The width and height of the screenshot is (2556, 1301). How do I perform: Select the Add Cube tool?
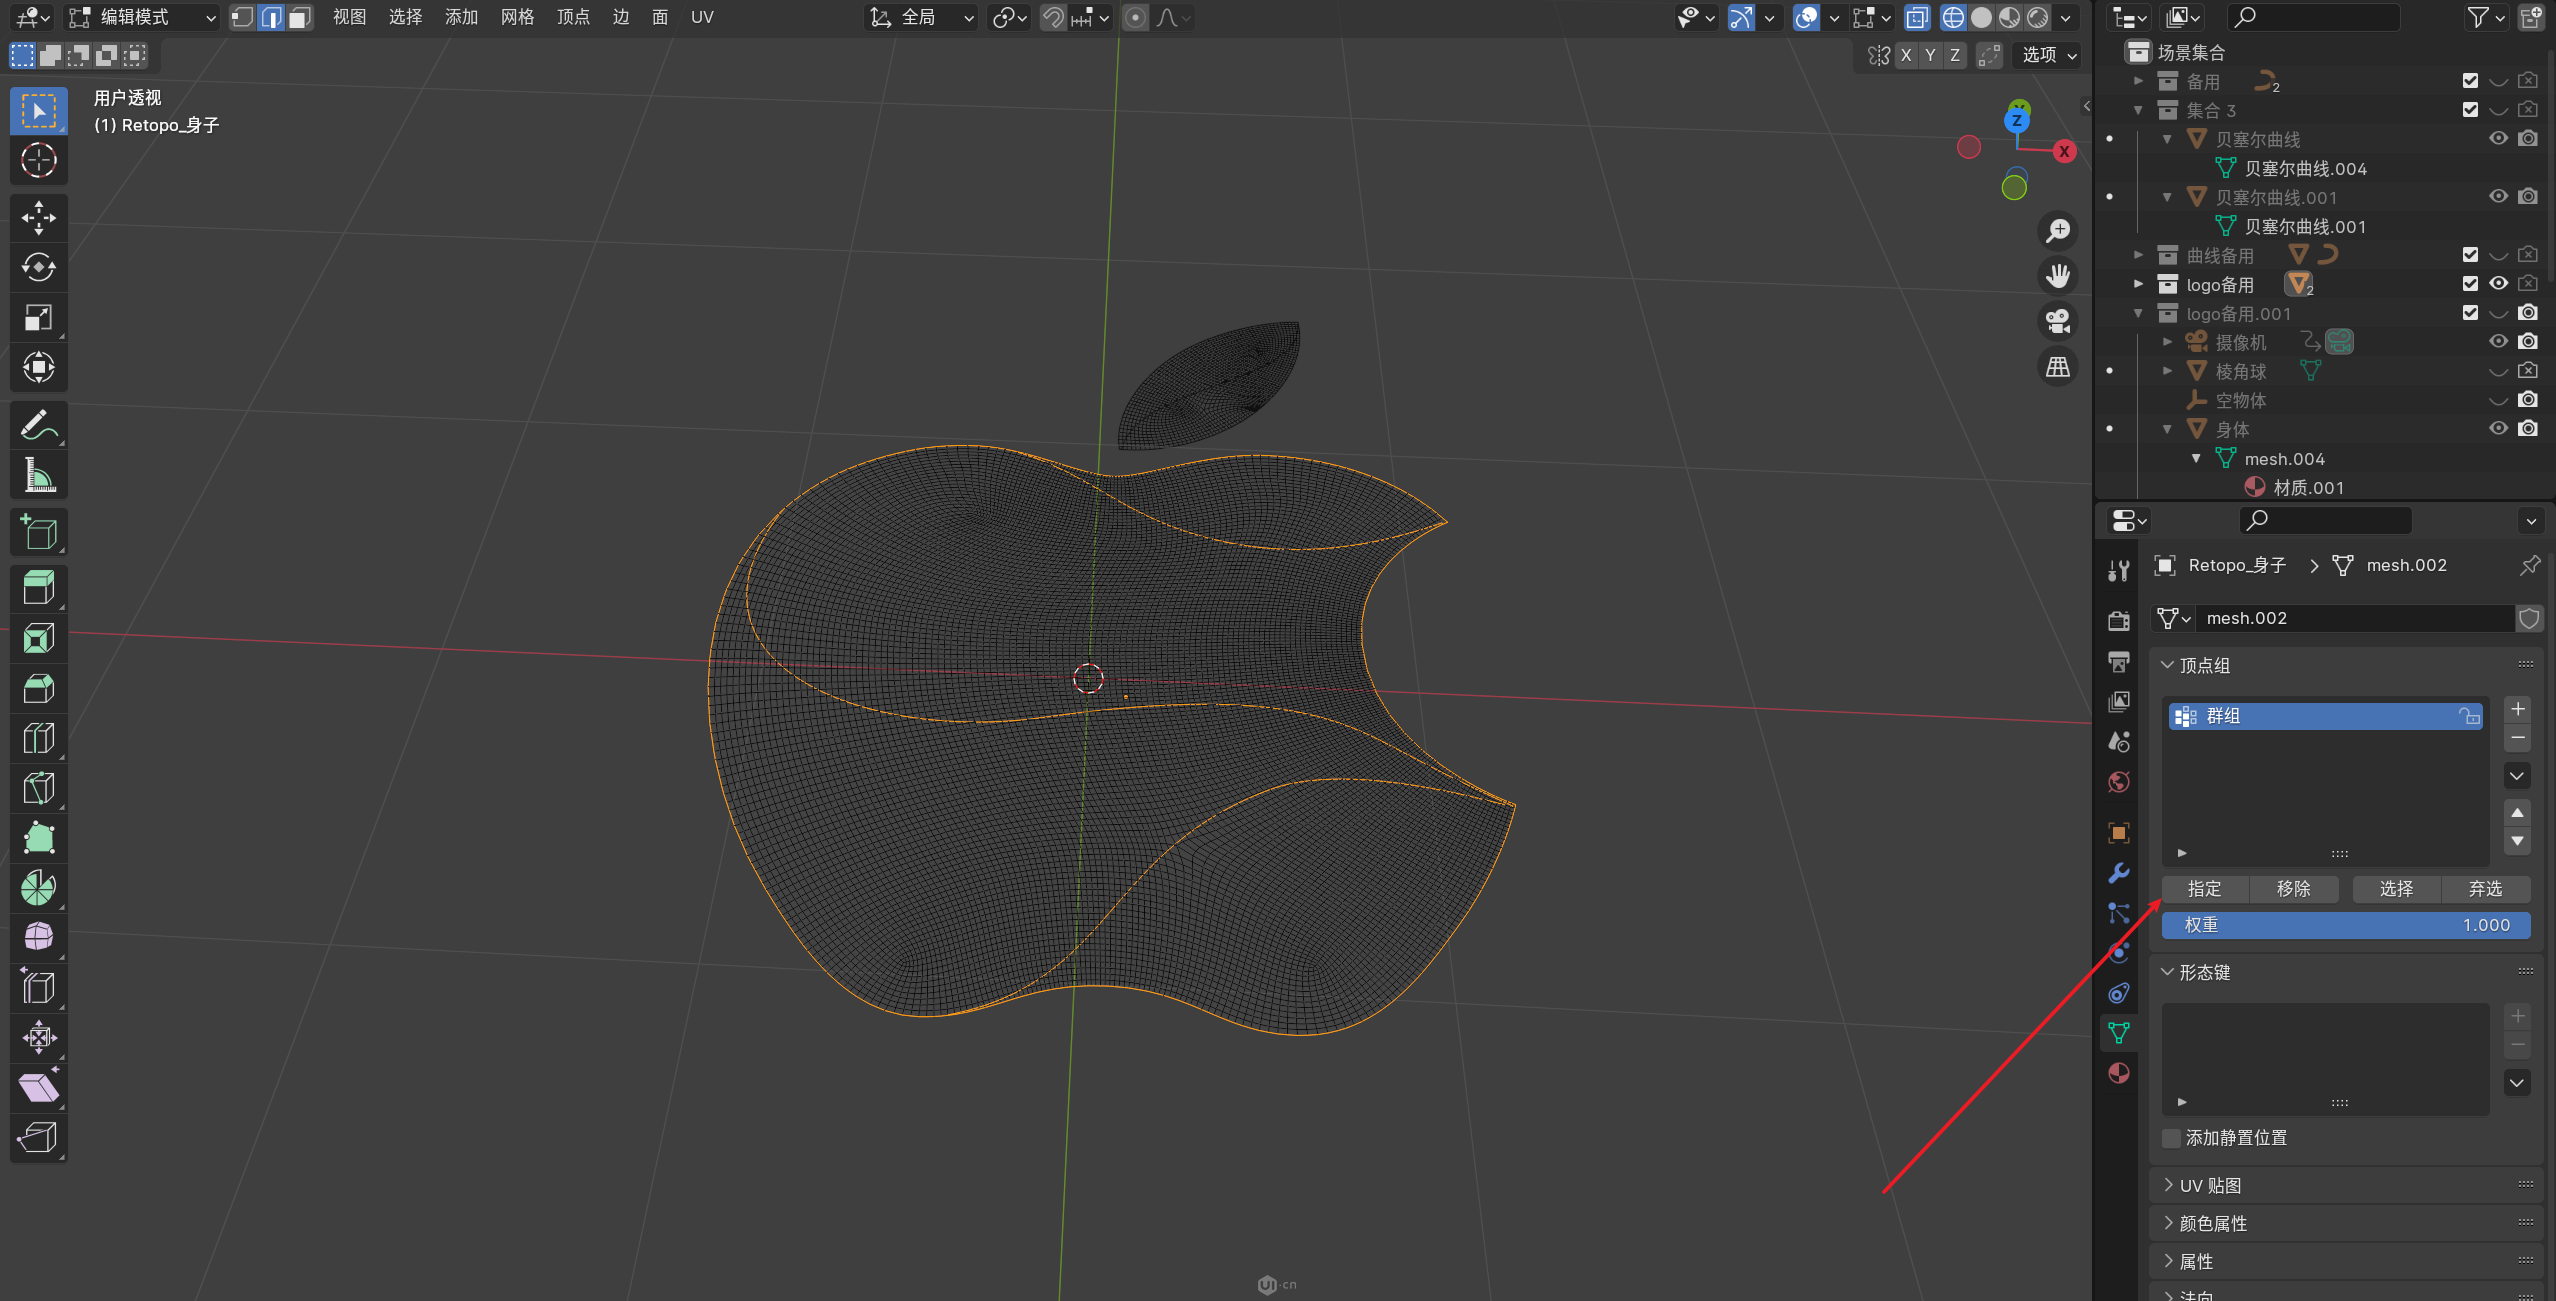(39, 533)
